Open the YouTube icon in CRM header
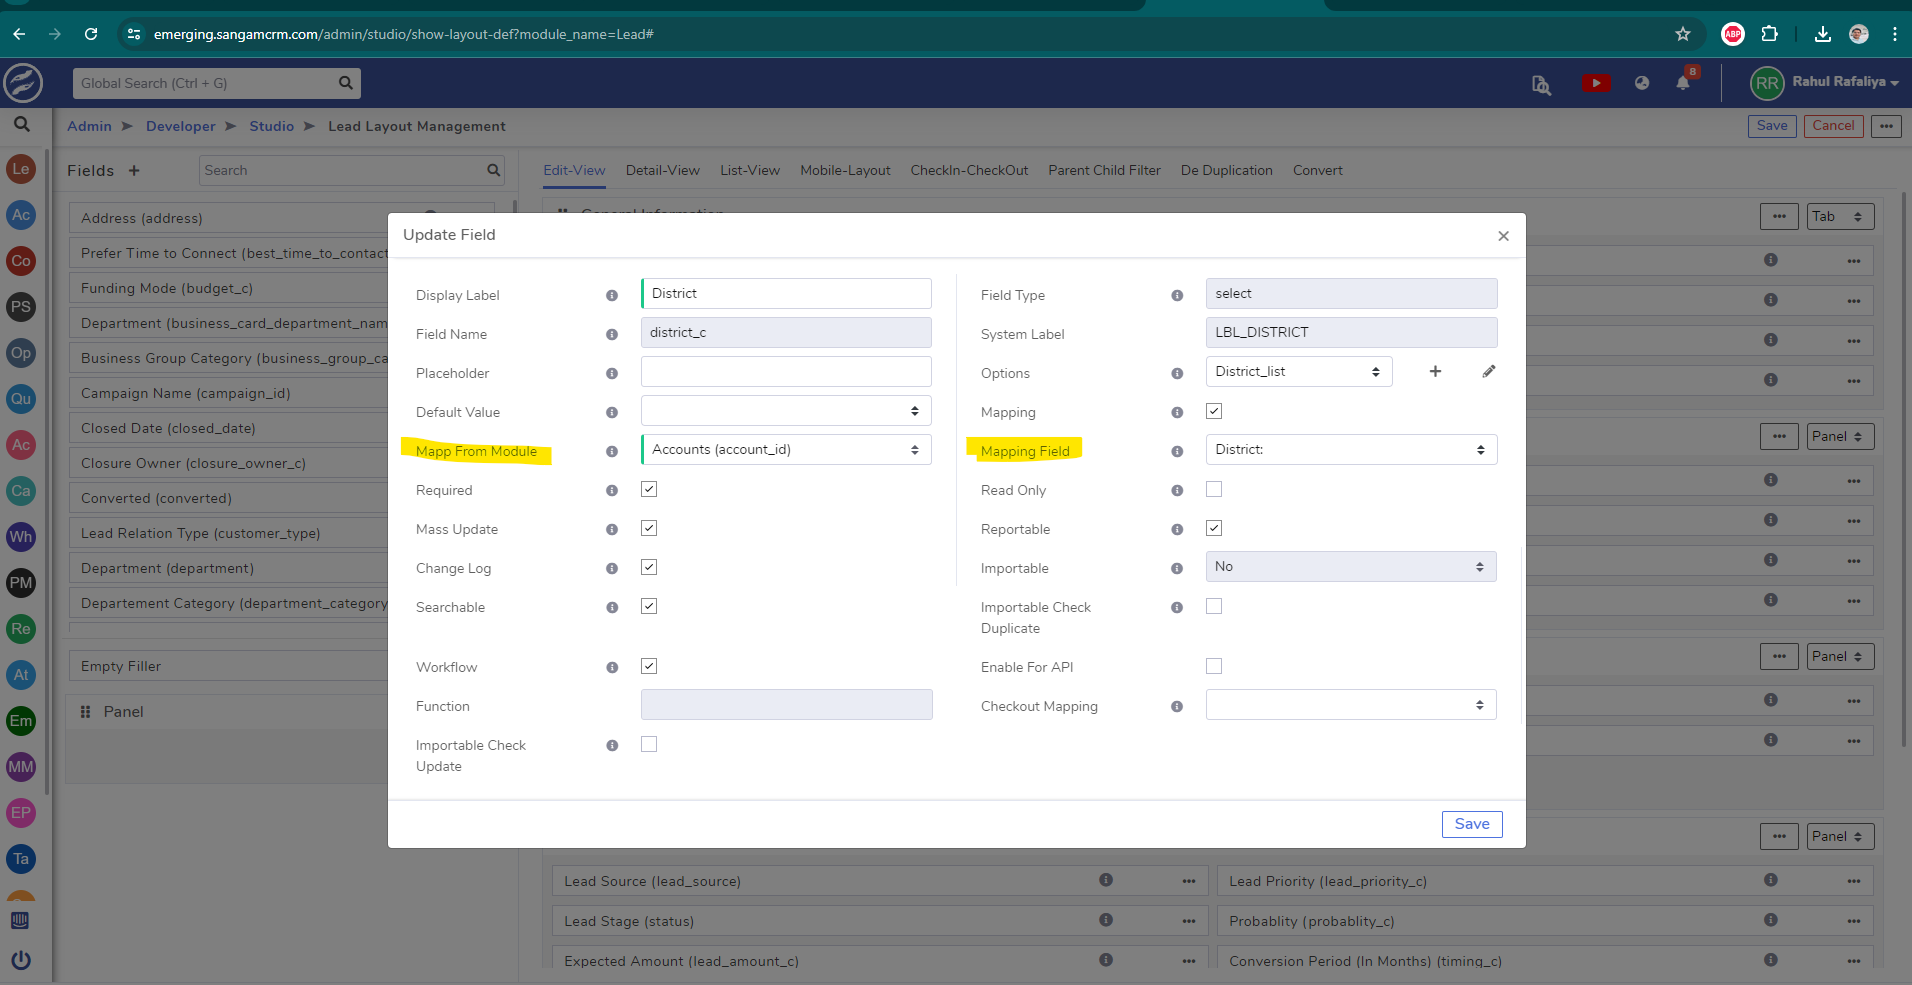This screenshot has height=985, width=1912. point(1596,83)
